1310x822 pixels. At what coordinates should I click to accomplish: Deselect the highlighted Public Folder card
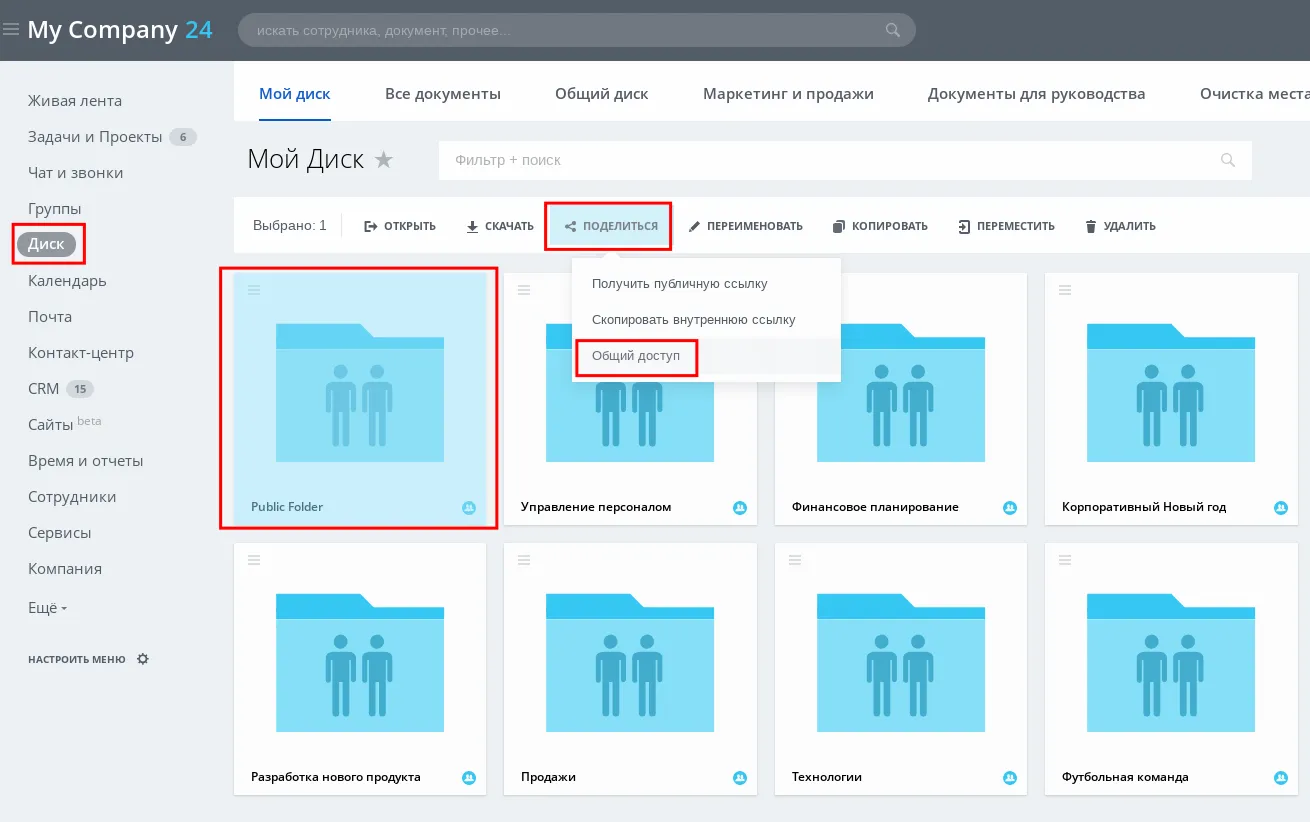360,400
